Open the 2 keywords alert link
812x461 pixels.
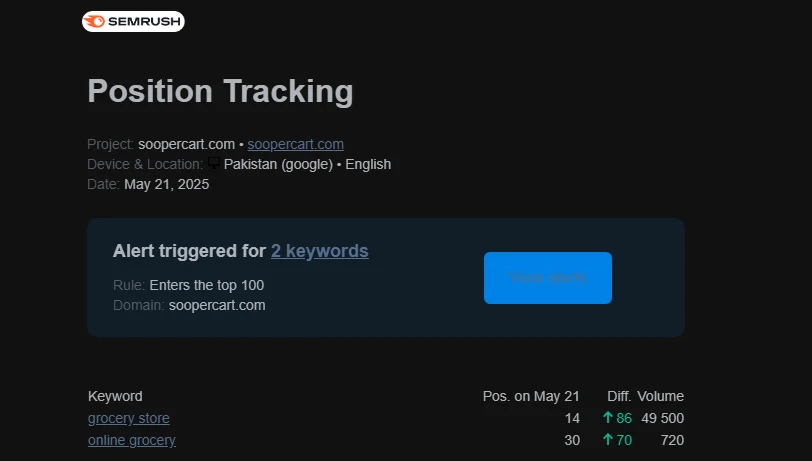tap(319, 251)
